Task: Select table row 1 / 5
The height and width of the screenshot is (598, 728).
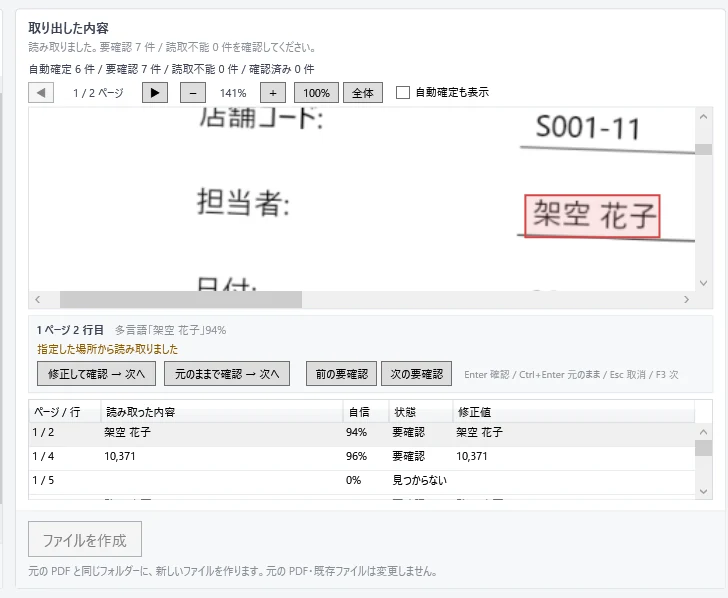Action: coord(362,481)
